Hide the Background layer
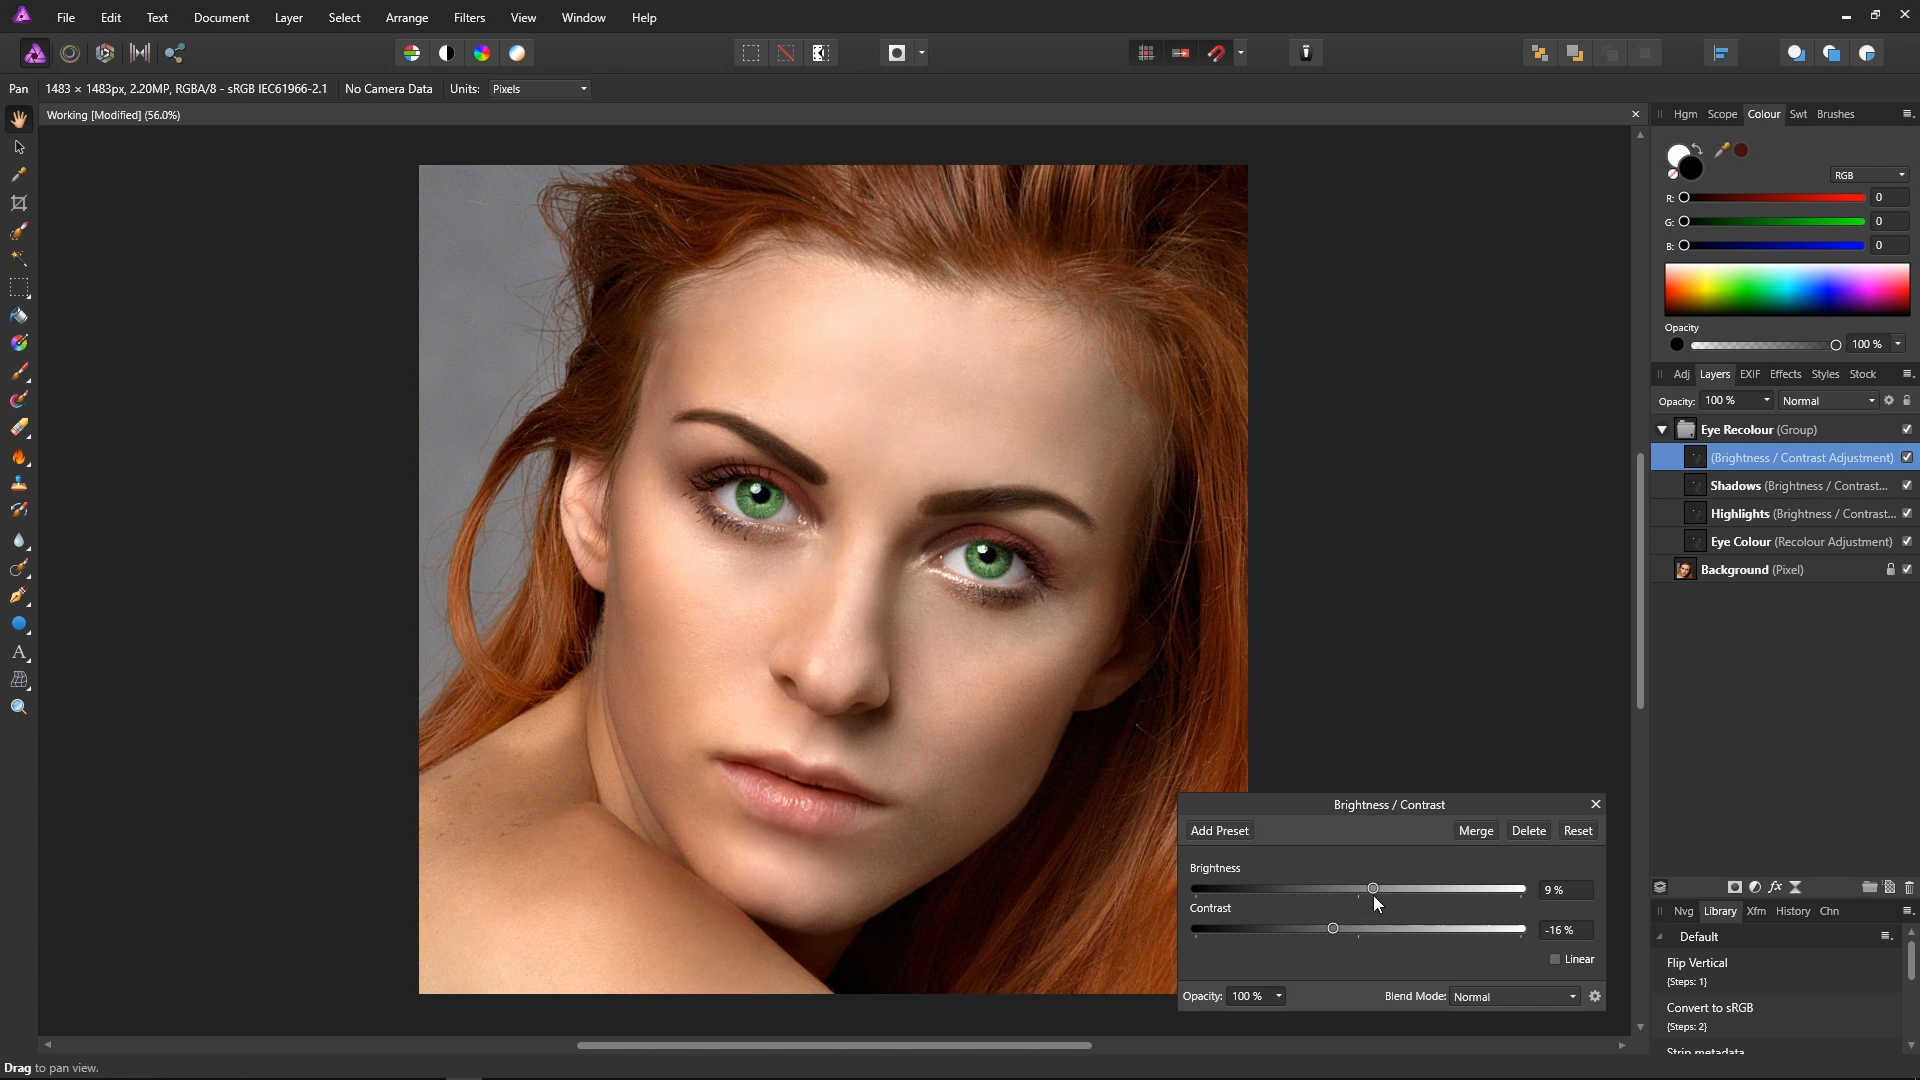 [x=1907, y=570]
